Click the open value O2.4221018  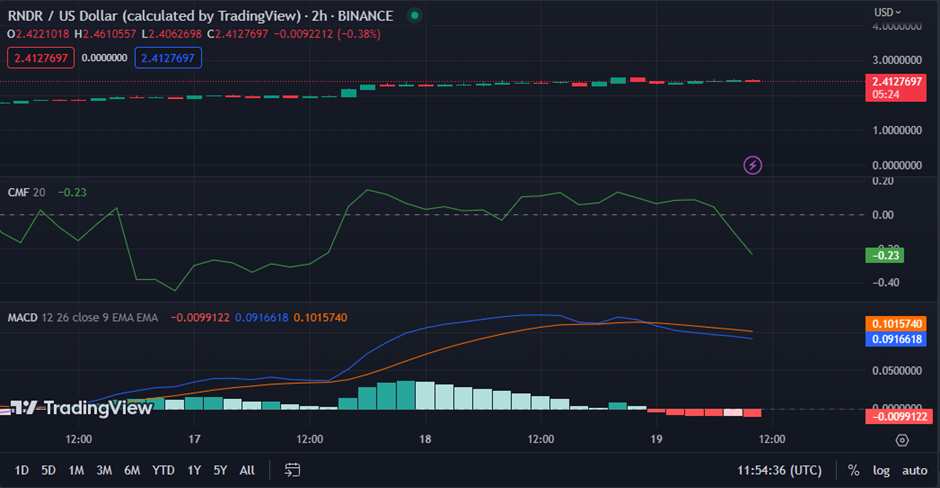38,34
